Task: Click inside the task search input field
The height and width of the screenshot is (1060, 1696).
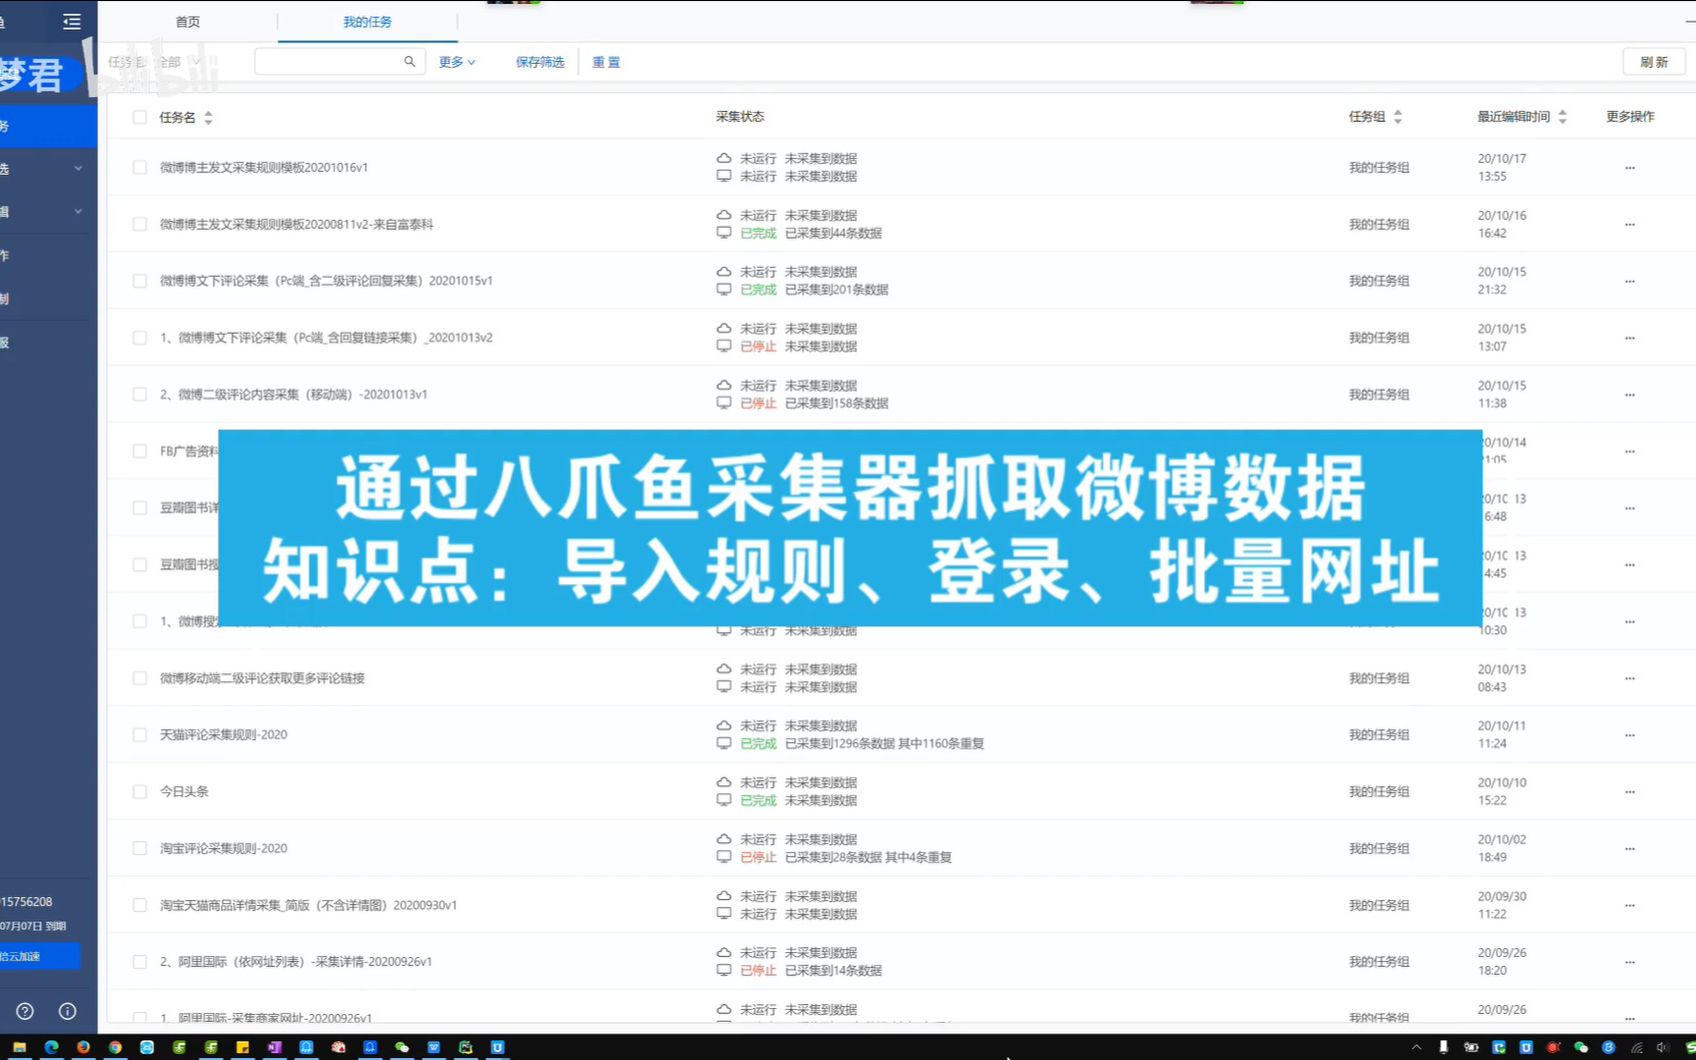Action: pyautogui.click(x=330, y=61)
